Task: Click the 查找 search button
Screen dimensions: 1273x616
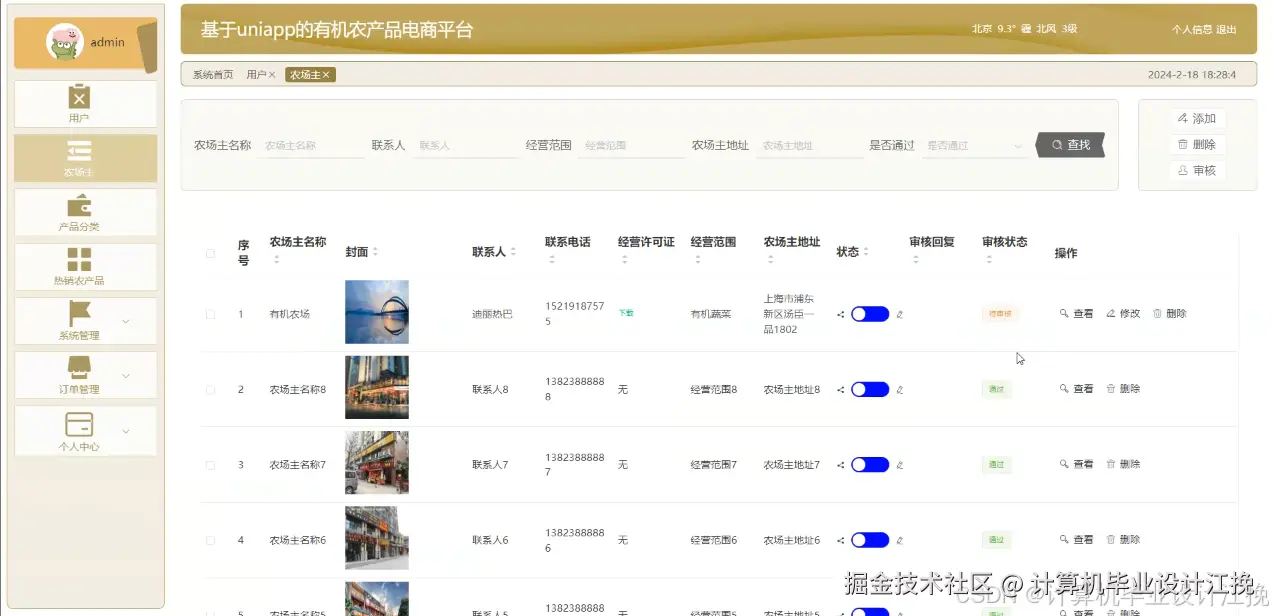Action: (1070, 145)
